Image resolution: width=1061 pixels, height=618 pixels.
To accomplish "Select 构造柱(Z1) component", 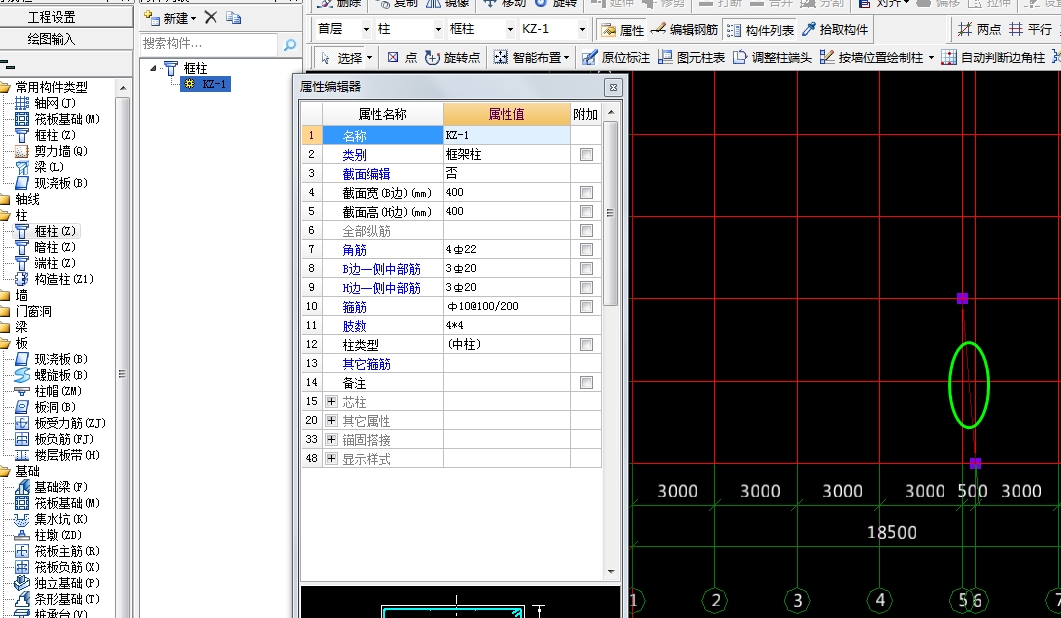I will click(x=55, y=279).
